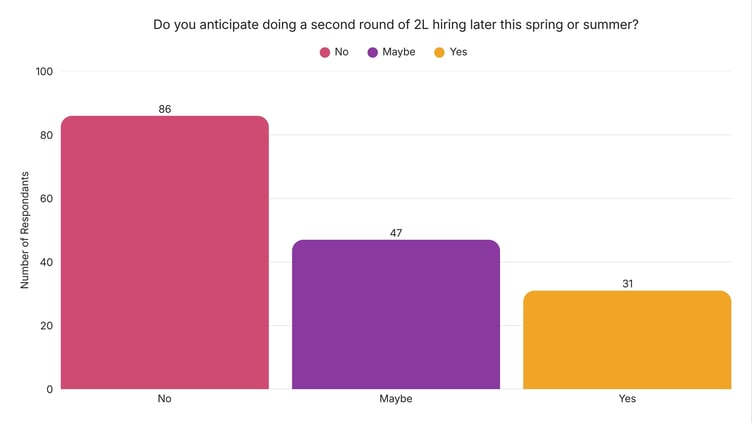Toggle the Yes series via legend text
This screenshot has width=752, height=423.
point(458,52)
